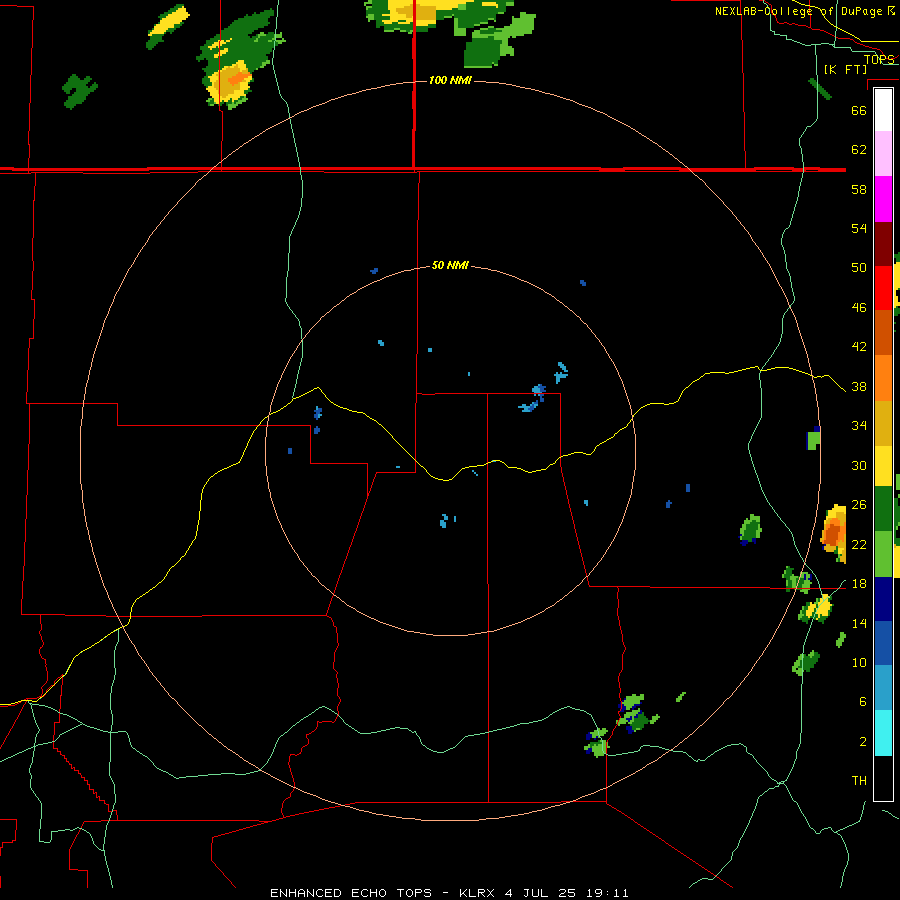Click the 'ENHANCED ECHO TOPS - KLRX' caption
This screenshot has height=900, width=900.
click(x=385, y=893)
